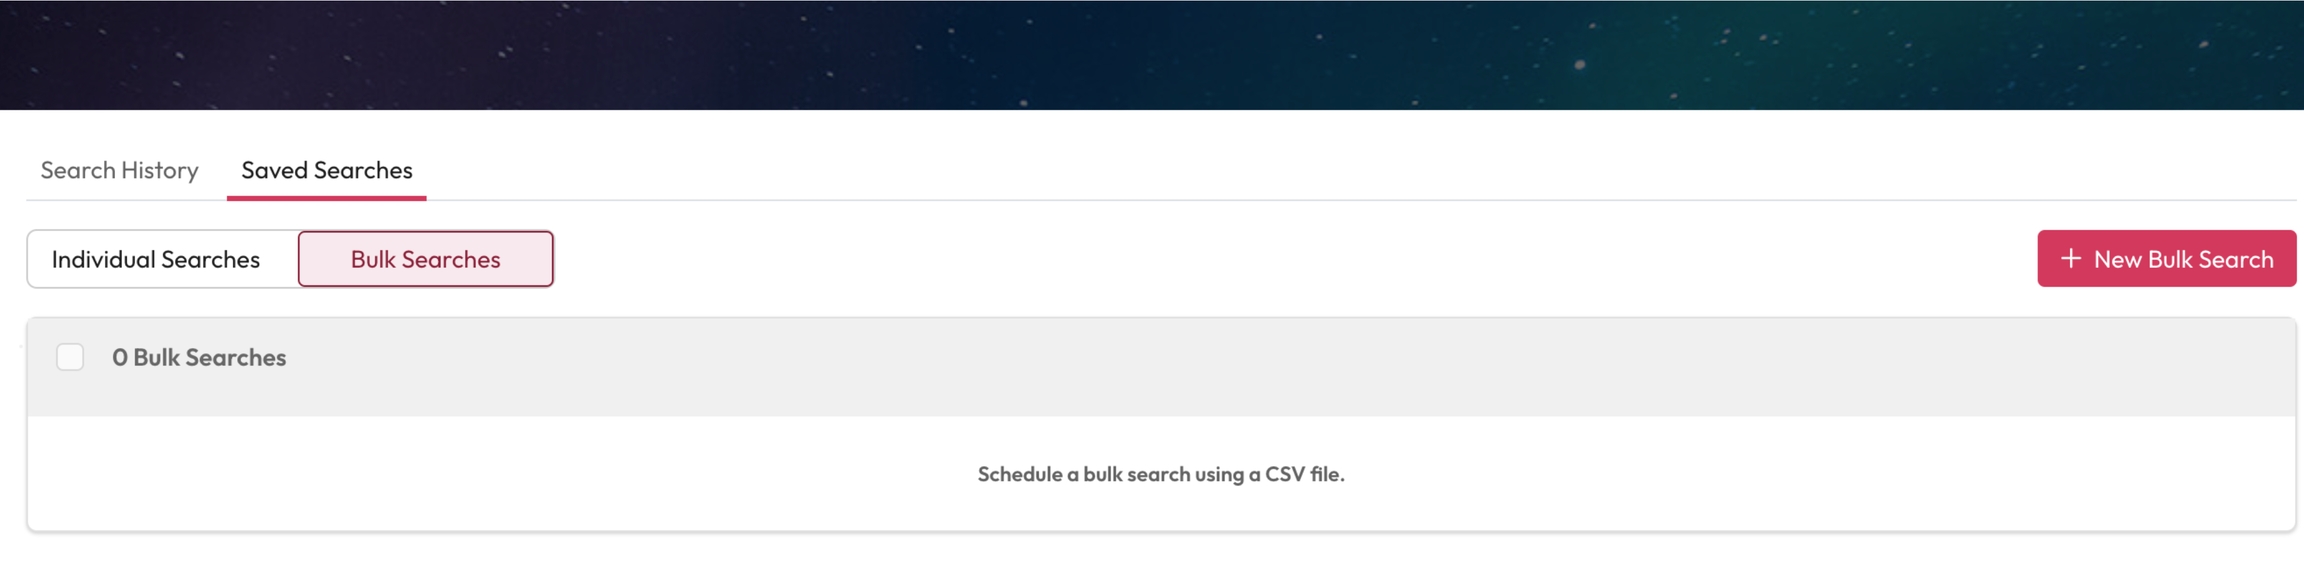View search history using the first tab
2304x569 pixels.
click(119, 170)
